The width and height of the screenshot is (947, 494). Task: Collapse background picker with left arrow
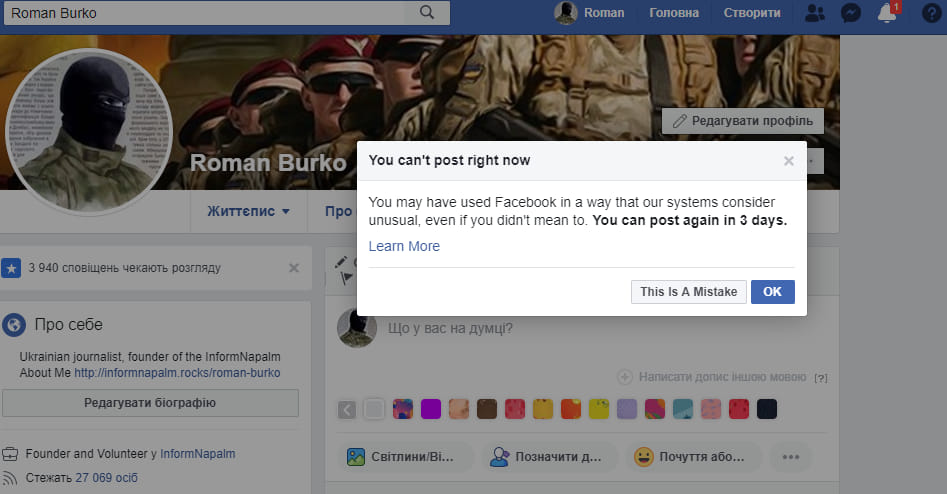347,409
